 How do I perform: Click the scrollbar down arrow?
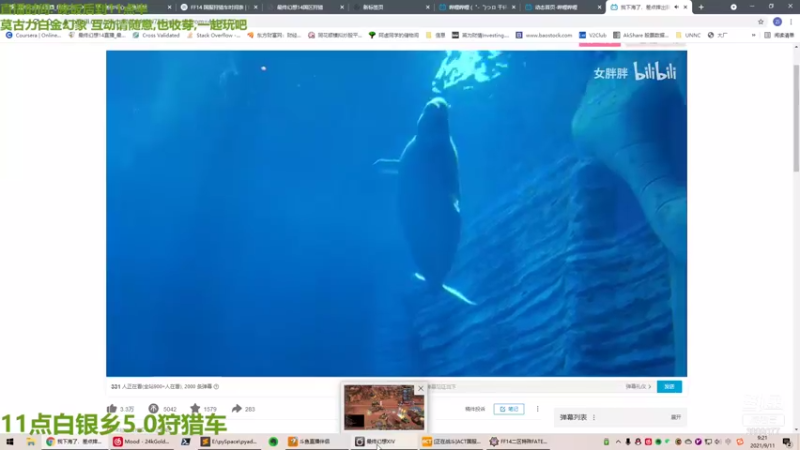coord(796,430)
